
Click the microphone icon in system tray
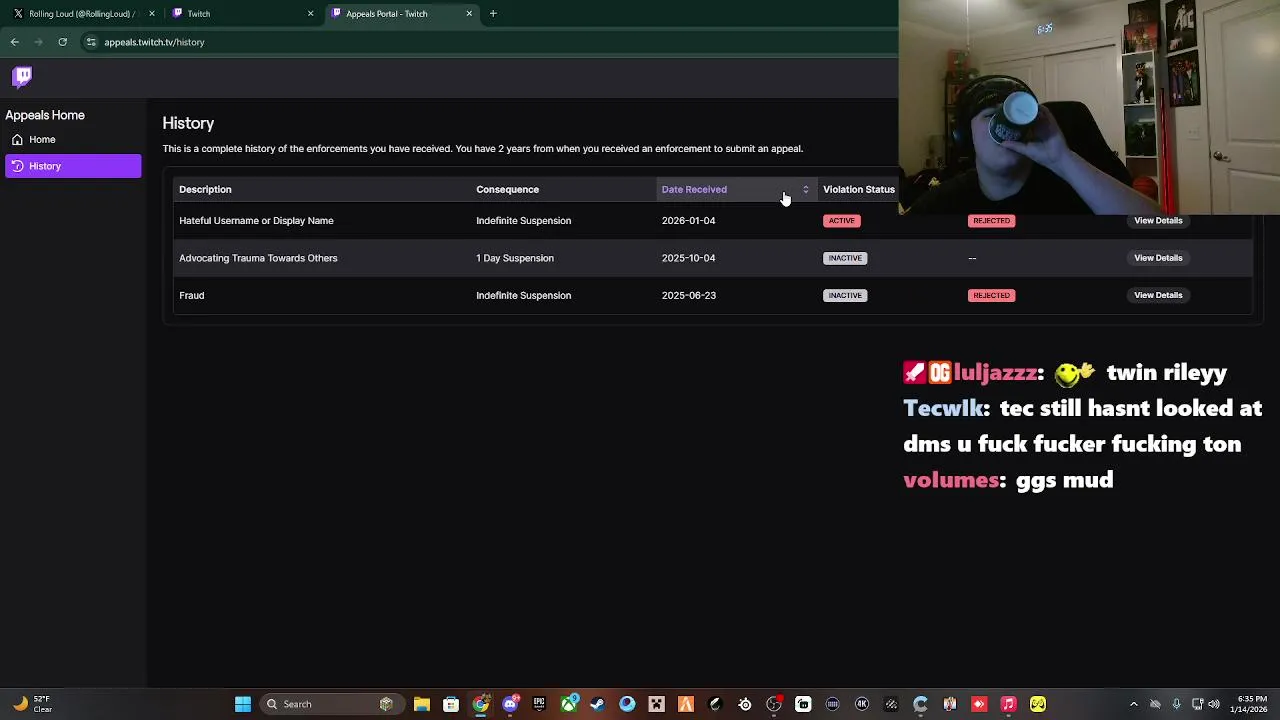point(1176,704)
